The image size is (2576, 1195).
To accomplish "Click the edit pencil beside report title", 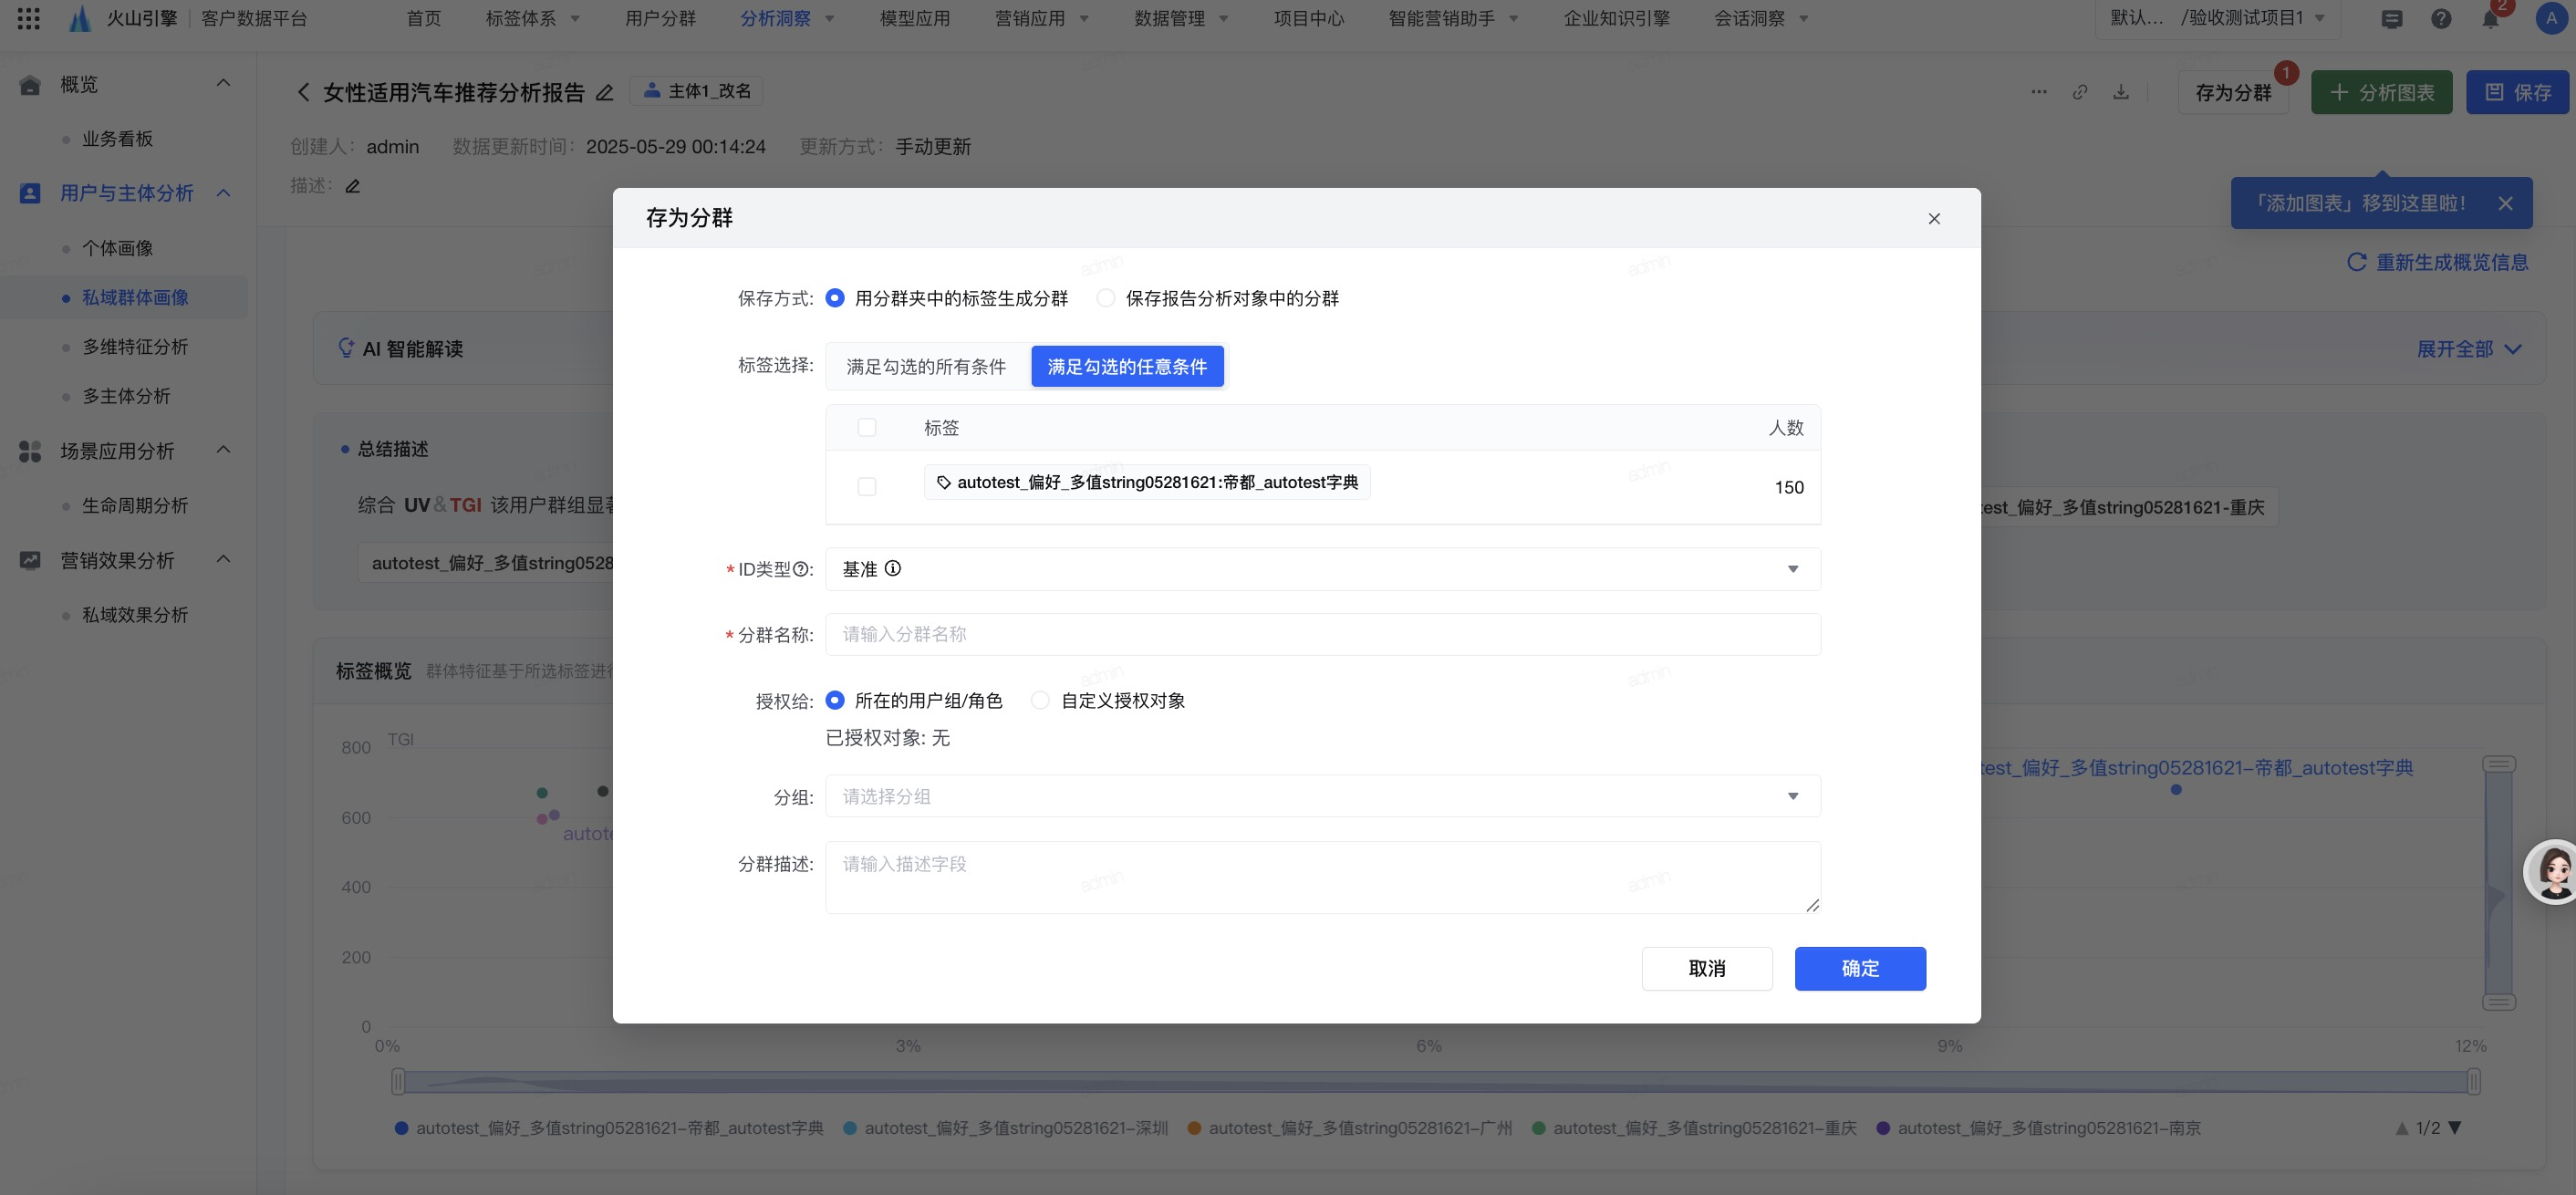I will pos(605,93).
